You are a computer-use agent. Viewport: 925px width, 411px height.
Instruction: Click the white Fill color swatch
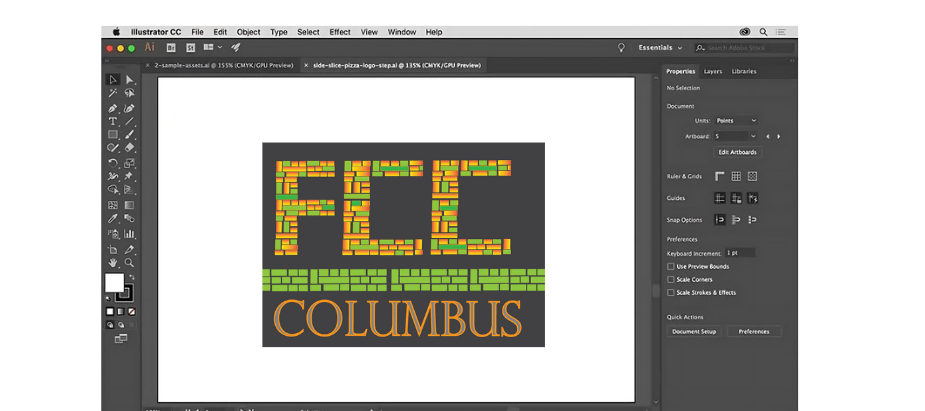click(114, 282)
